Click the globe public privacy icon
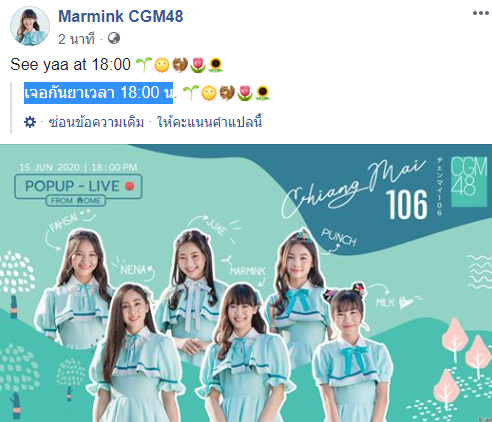Viewport: 492px width, 422px height. [114, 38]
